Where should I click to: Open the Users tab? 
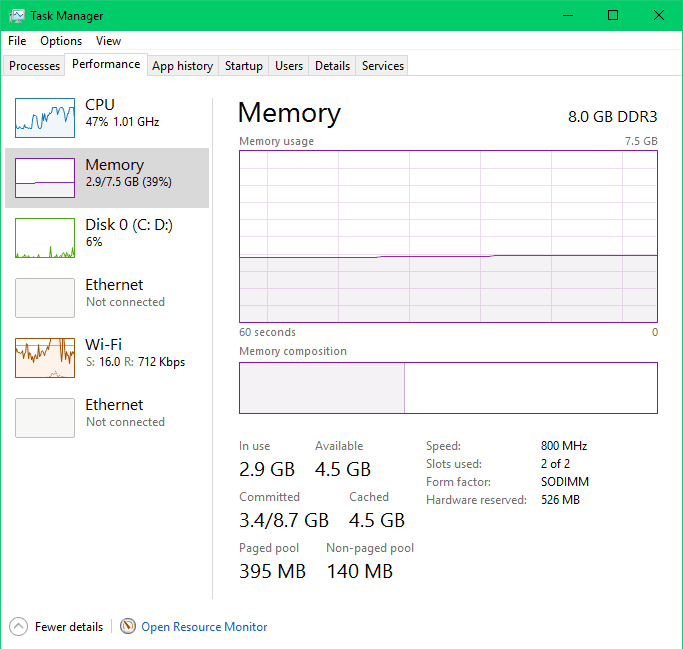[289, 66]
